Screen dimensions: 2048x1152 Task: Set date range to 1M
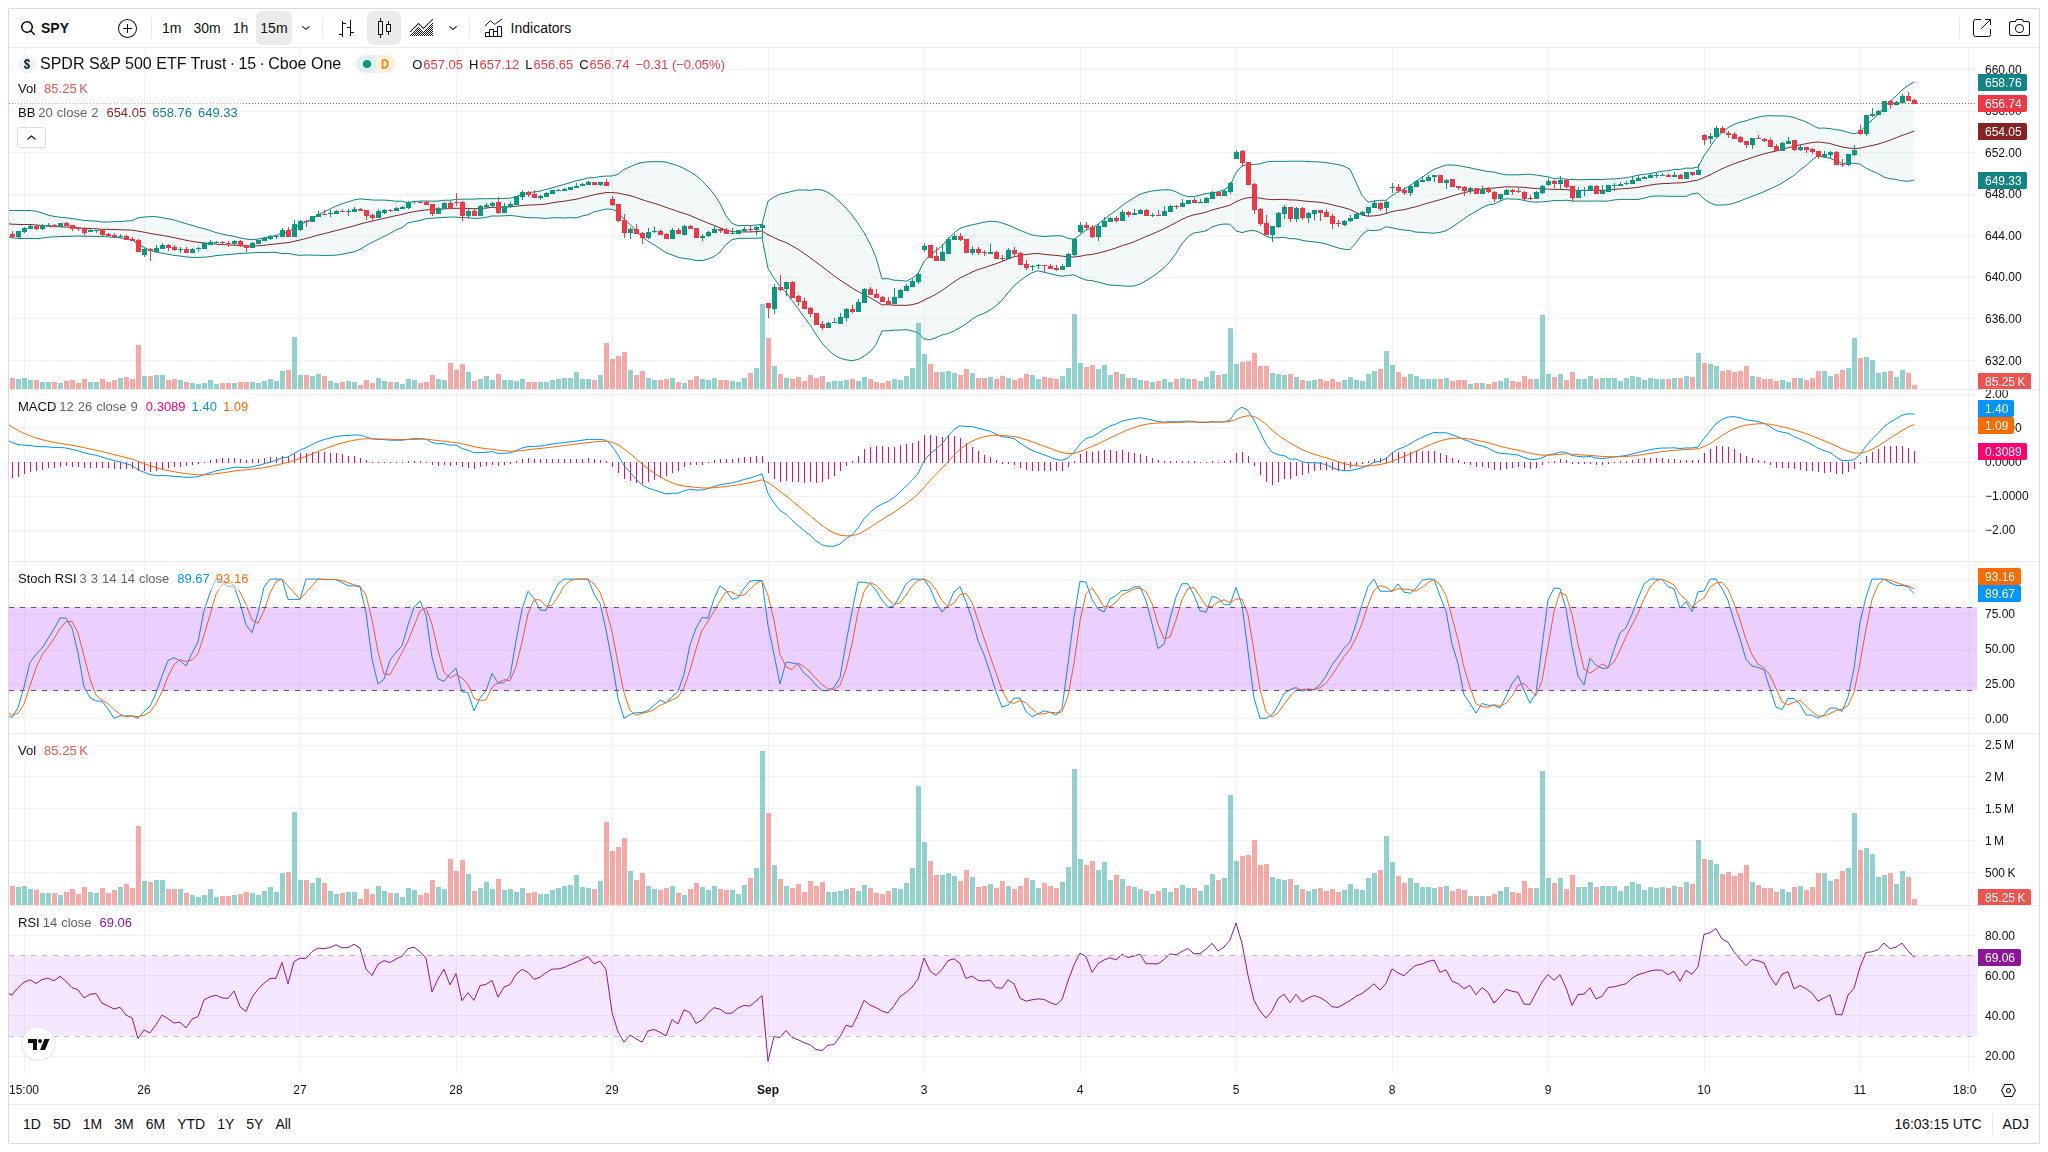click(92, 1124)
